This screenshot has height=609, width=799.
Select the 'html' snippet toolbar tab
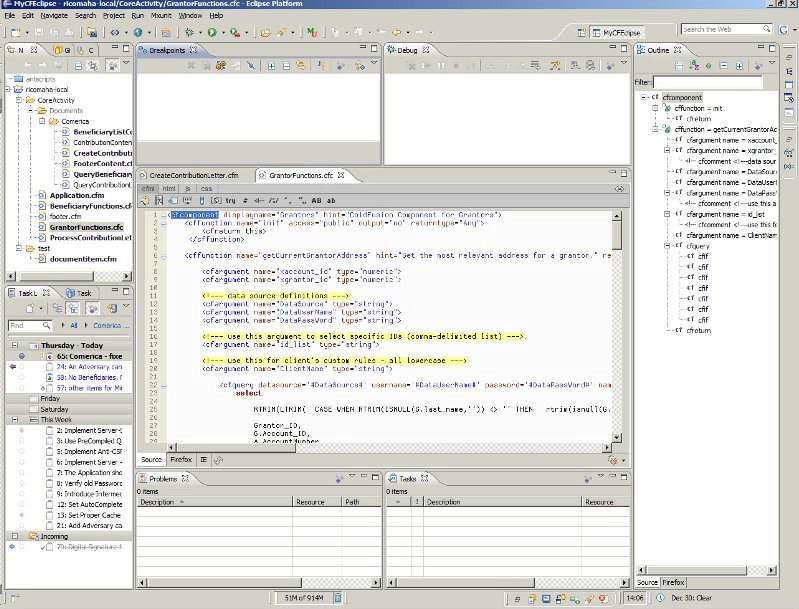tap(169, 189)
